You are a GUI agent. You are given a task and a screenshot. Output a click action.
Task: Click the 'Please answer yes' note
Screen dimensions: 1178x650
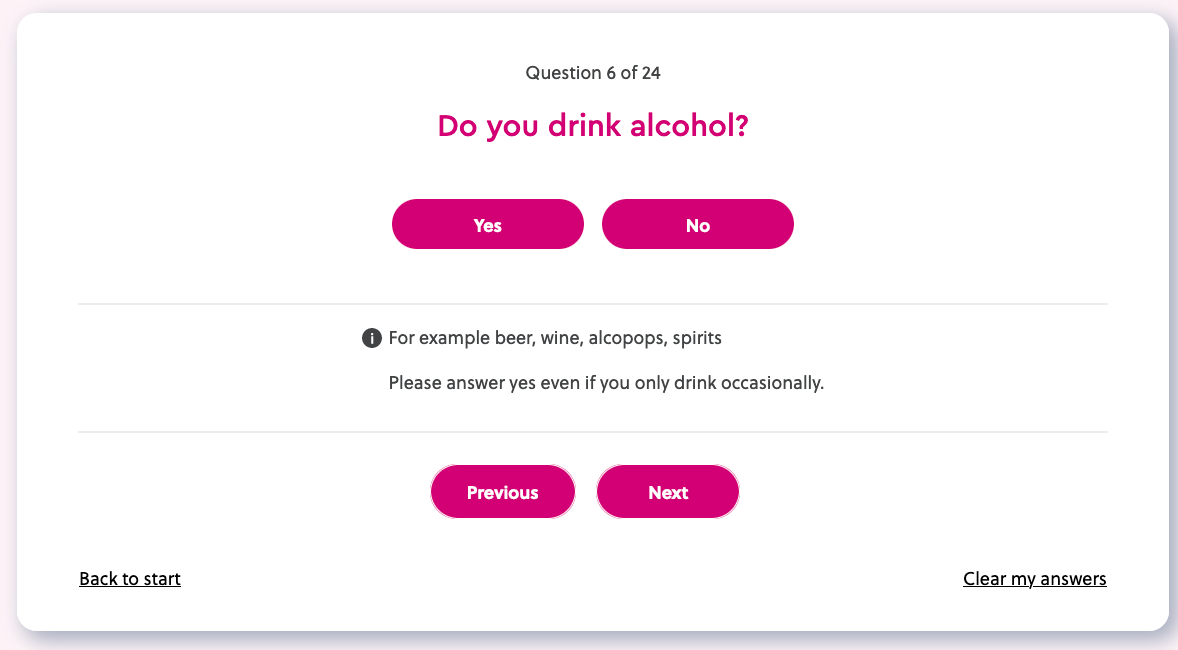606,383
